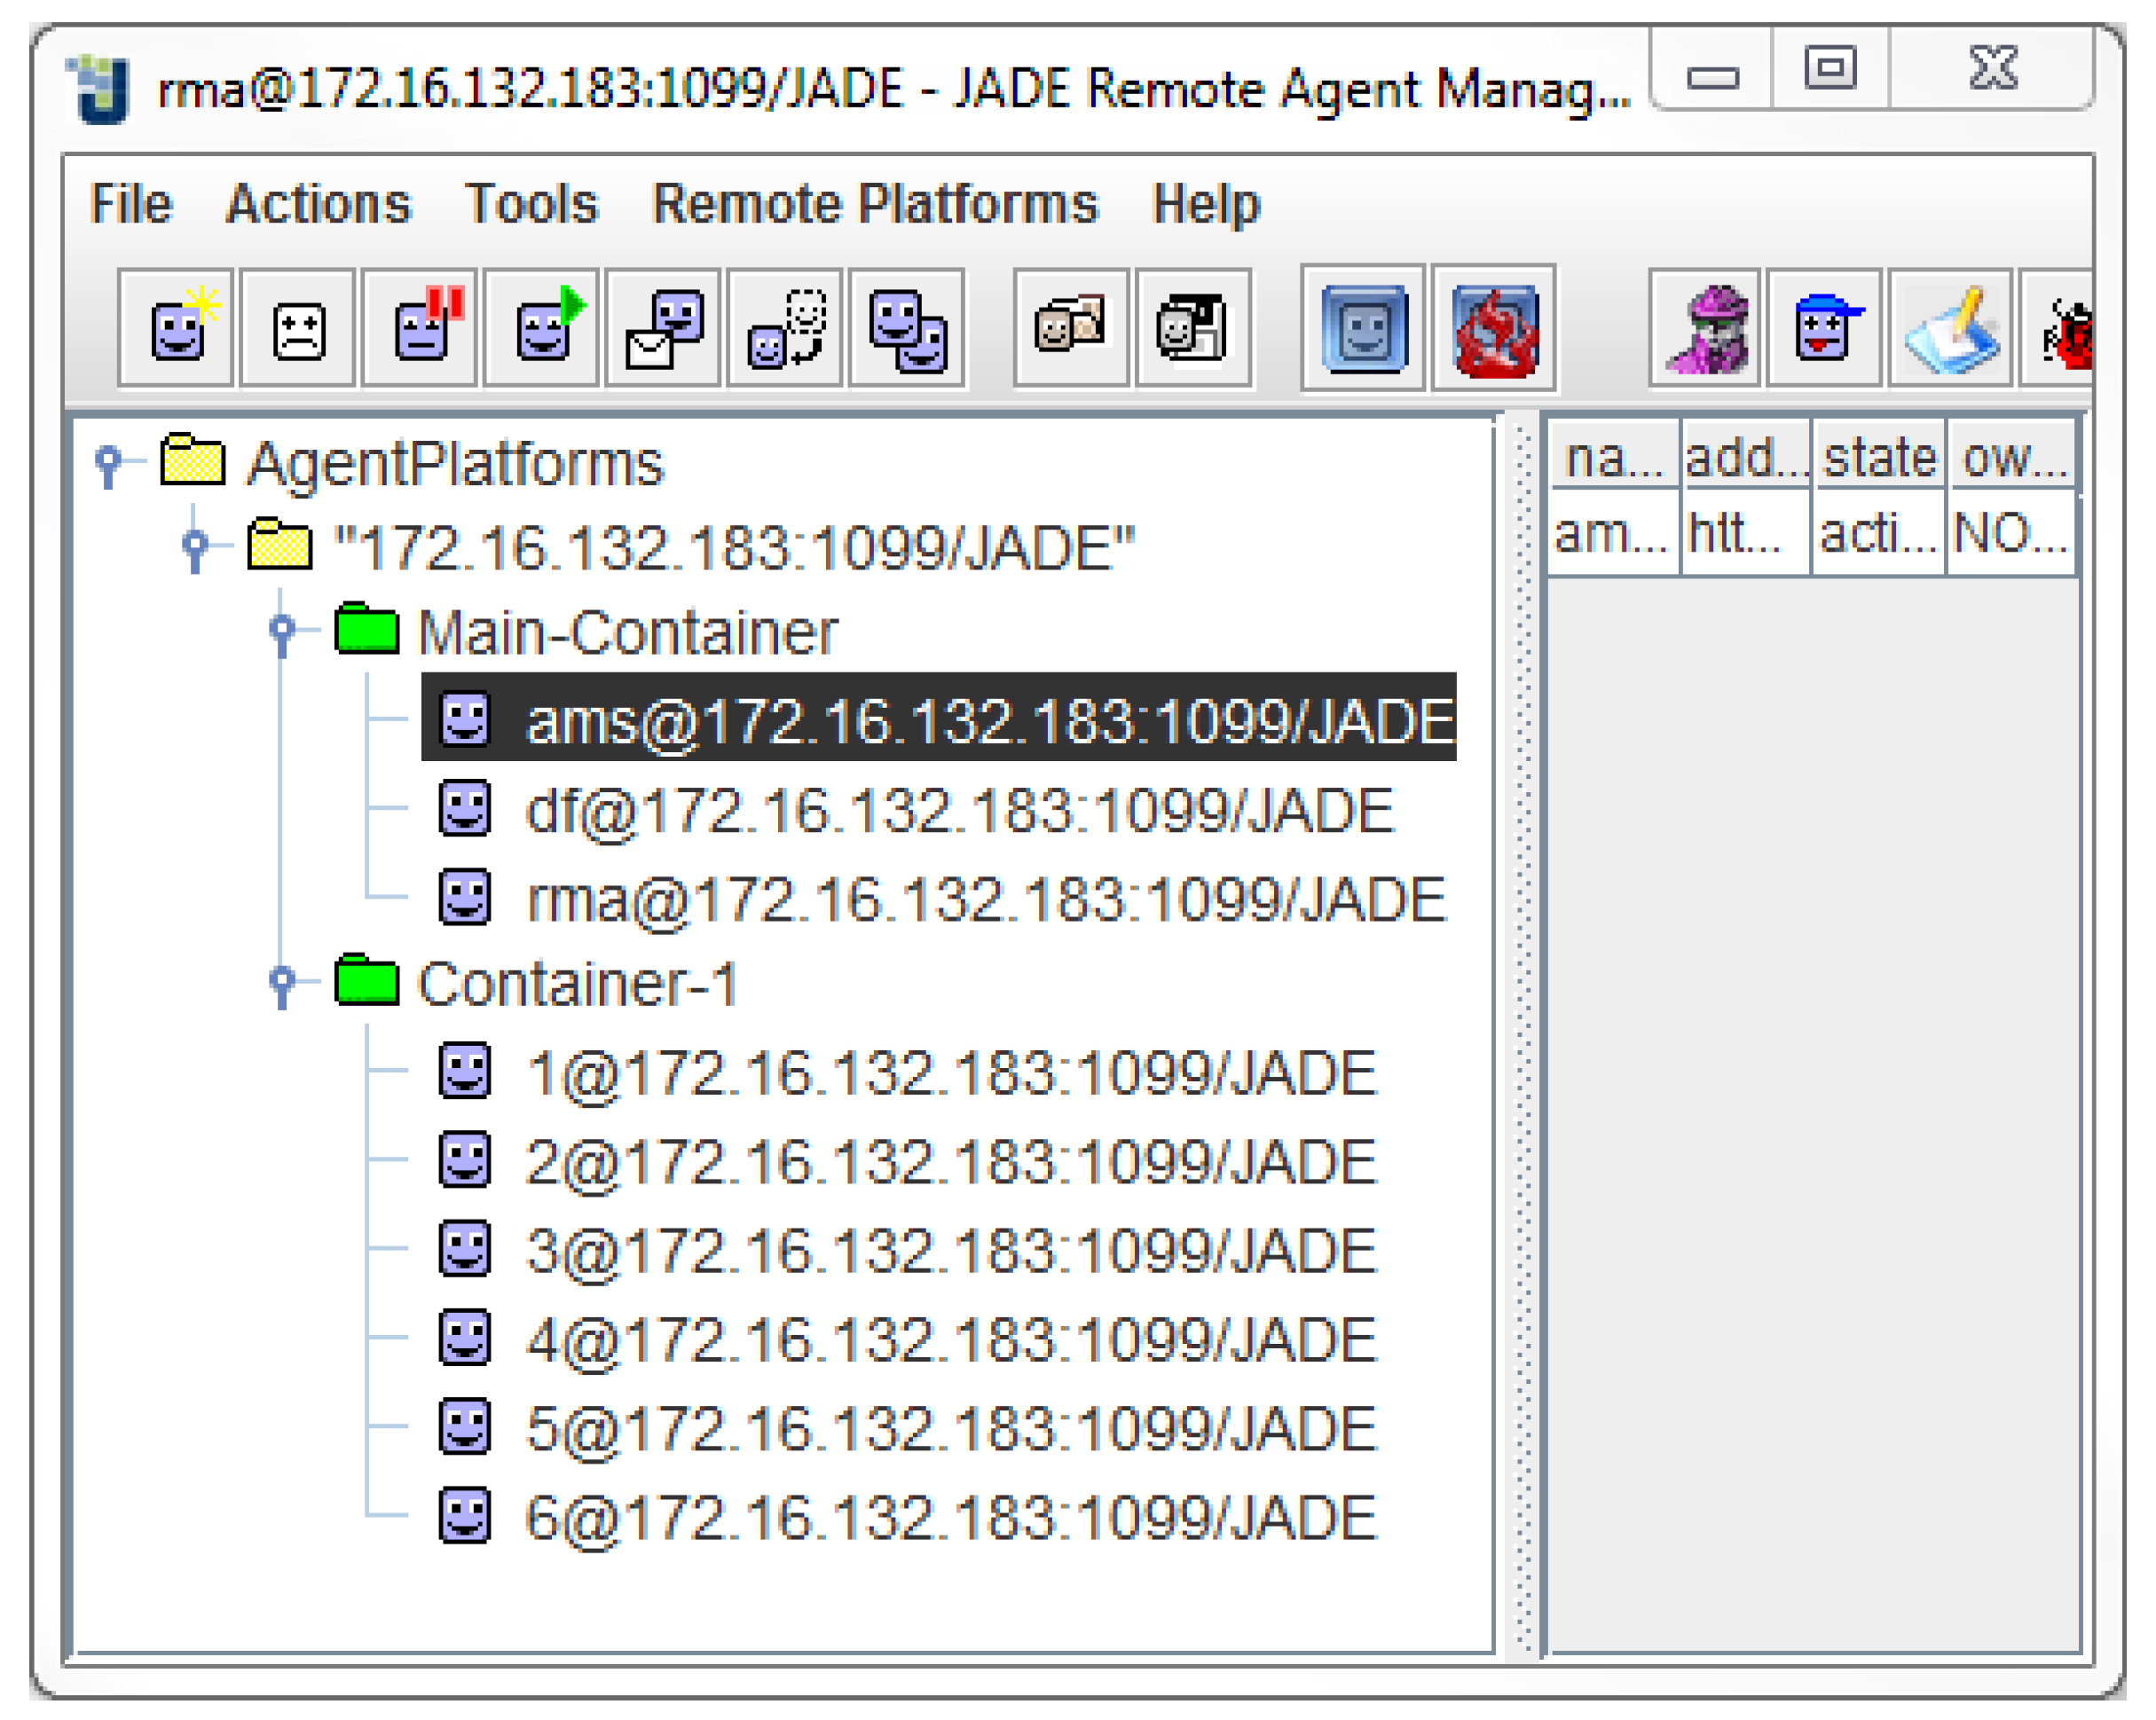This screenshot has width=2156, height=1720.
Task: Open the Introspector ladybug icon
Action: click(2066, 330)
